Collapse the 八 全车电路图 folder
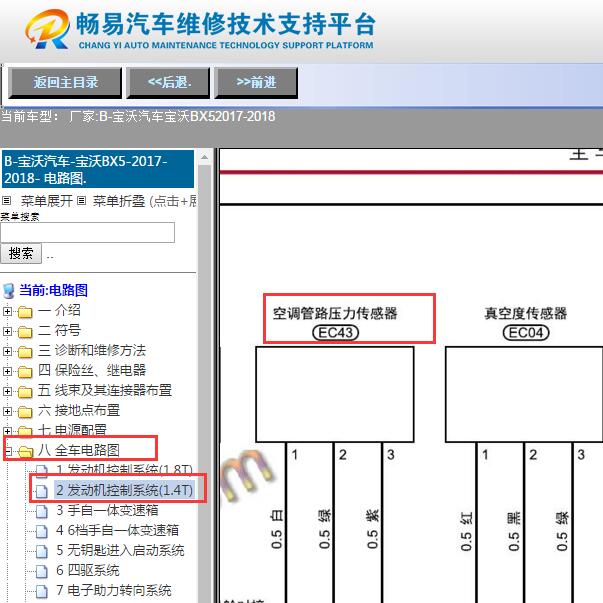 tap(7, 451)
